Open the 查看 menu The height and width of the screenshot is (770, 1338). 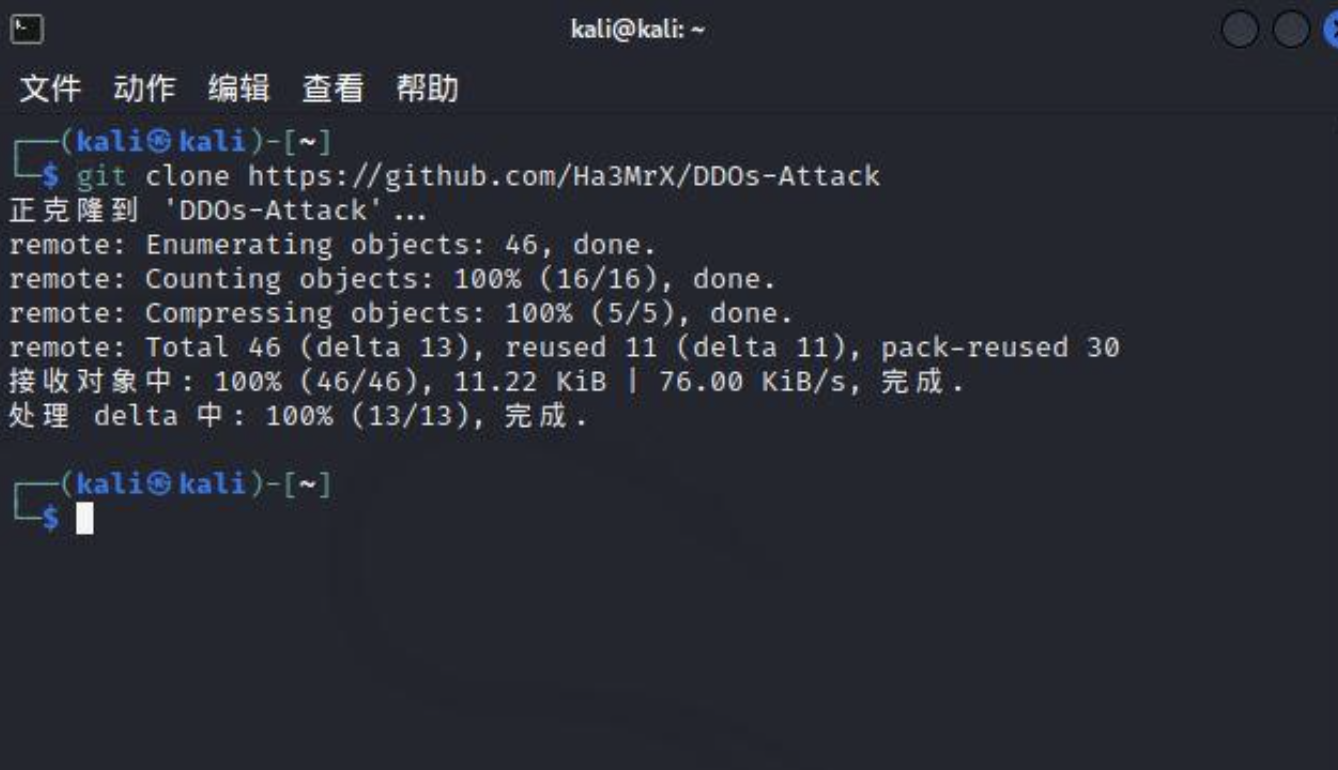[x=332, y=89]
